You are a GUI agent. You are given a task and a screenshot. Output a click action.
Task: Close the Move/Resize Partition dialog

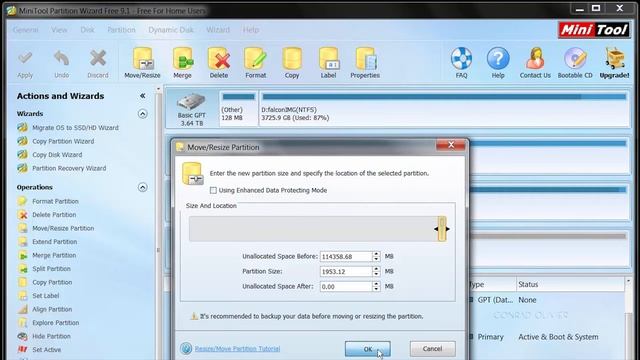coord(451,145)
